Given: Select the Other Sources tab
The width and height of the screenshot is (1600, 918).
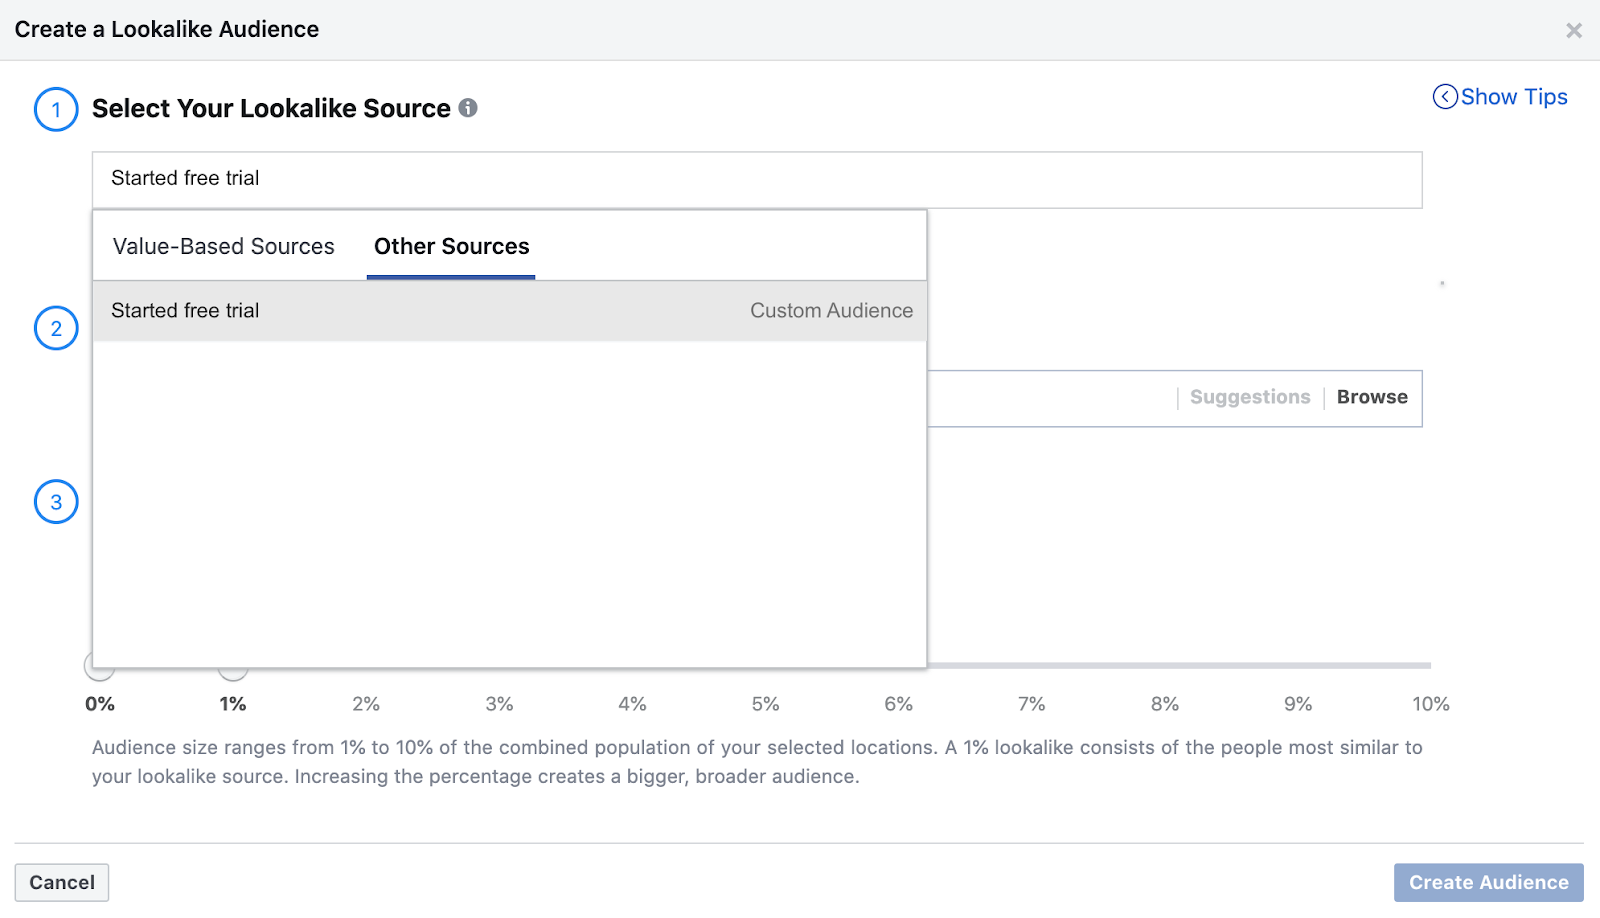Looking at the screenshot, I should click(451, 247).
